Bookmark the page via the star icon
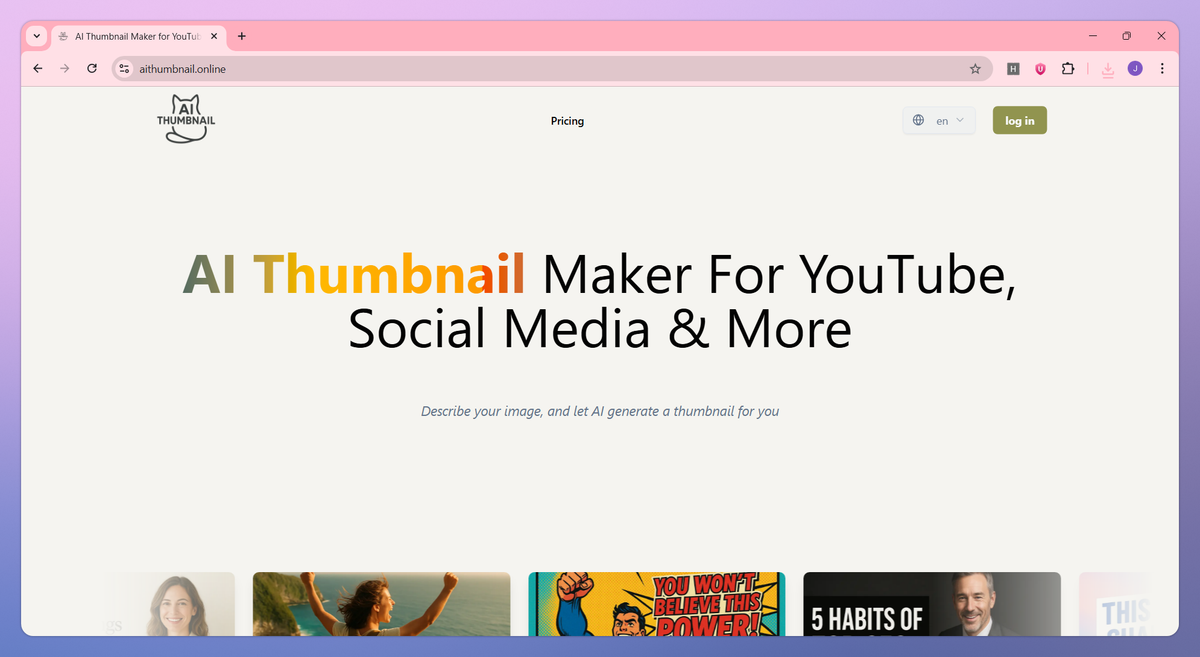1200x657 pixels. (x=975, y=68)
